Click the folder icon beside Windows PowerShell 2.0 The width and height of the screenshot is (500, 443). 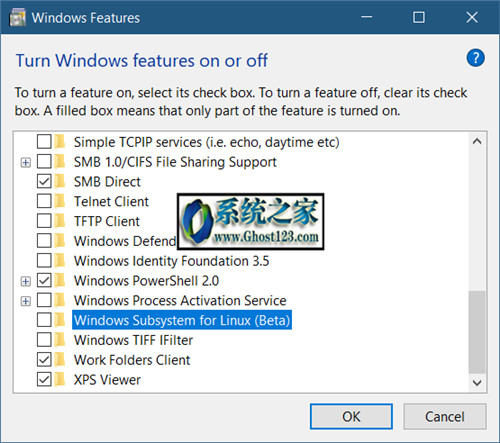tap(60, 280)
